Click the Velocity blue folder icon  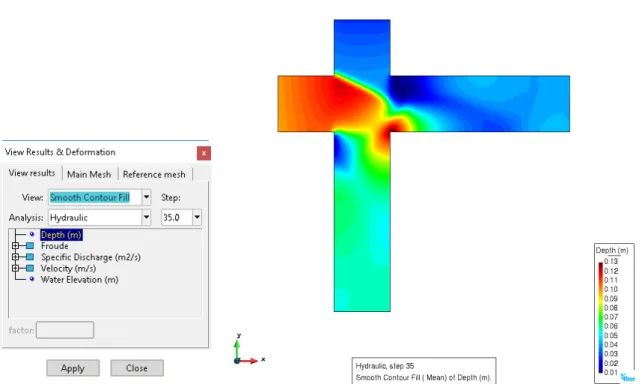(x=30, y=269)
